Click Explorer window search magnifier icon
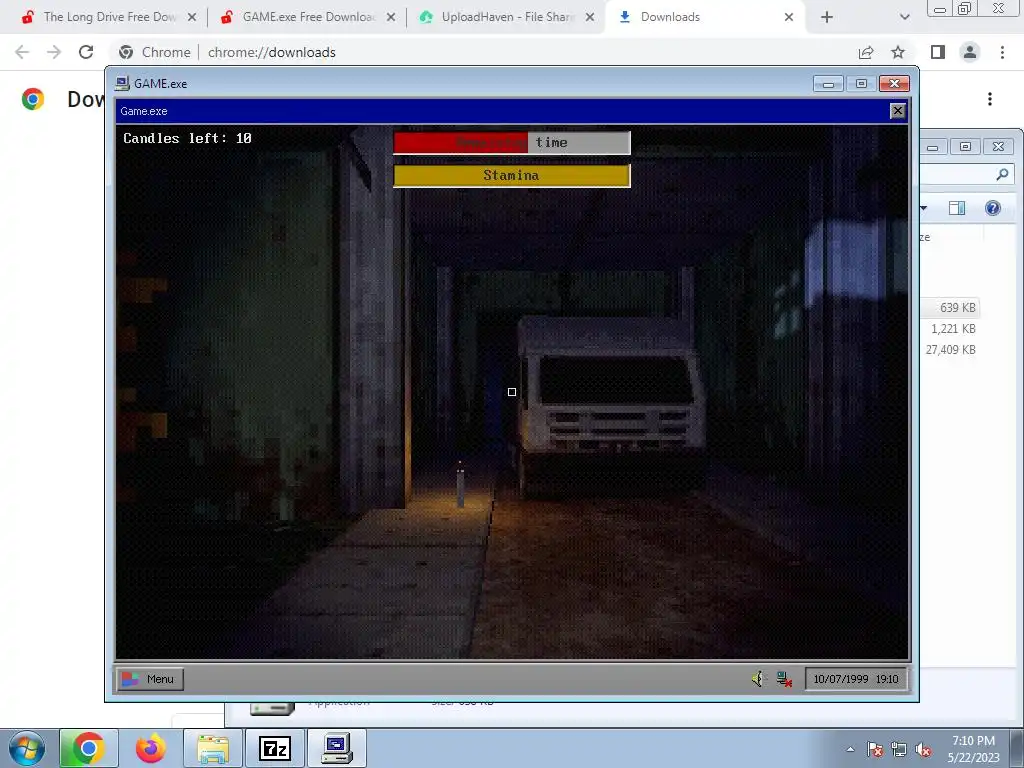This screenshot has height=768, width=1024. click(x=1002, y=174)
